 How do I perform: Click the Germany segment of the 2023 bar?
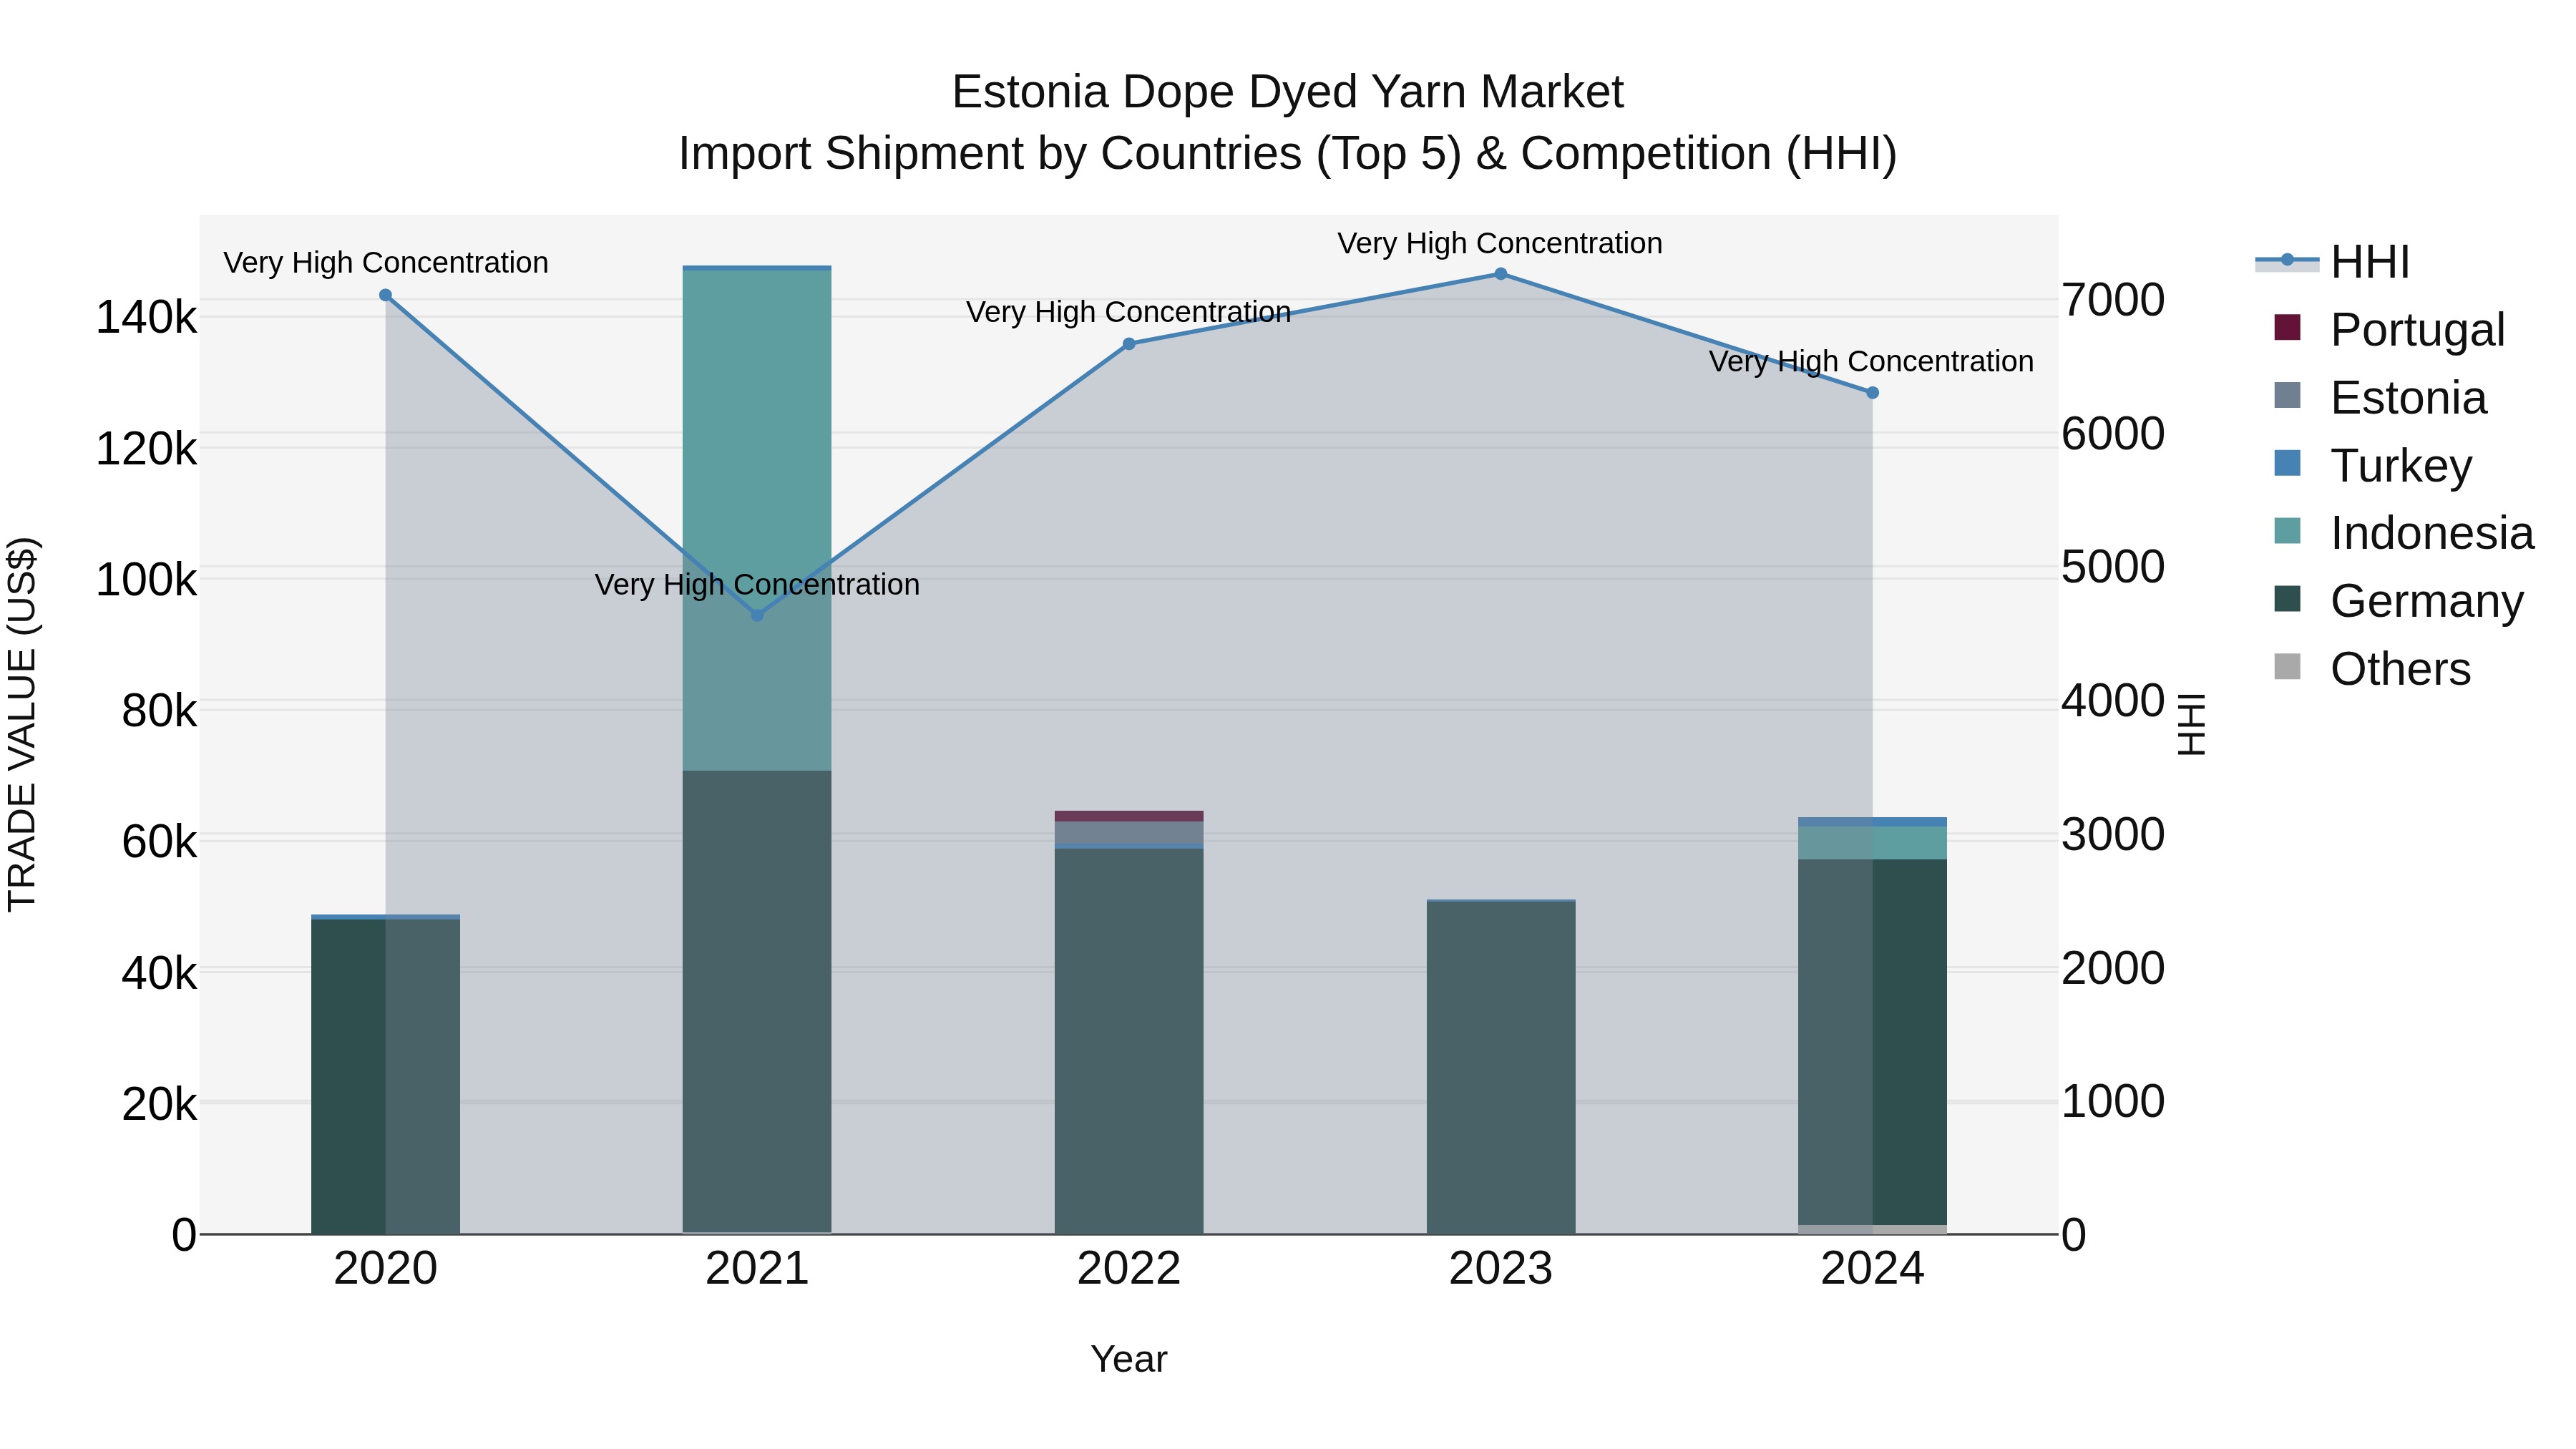(x=1501, y=1068)
